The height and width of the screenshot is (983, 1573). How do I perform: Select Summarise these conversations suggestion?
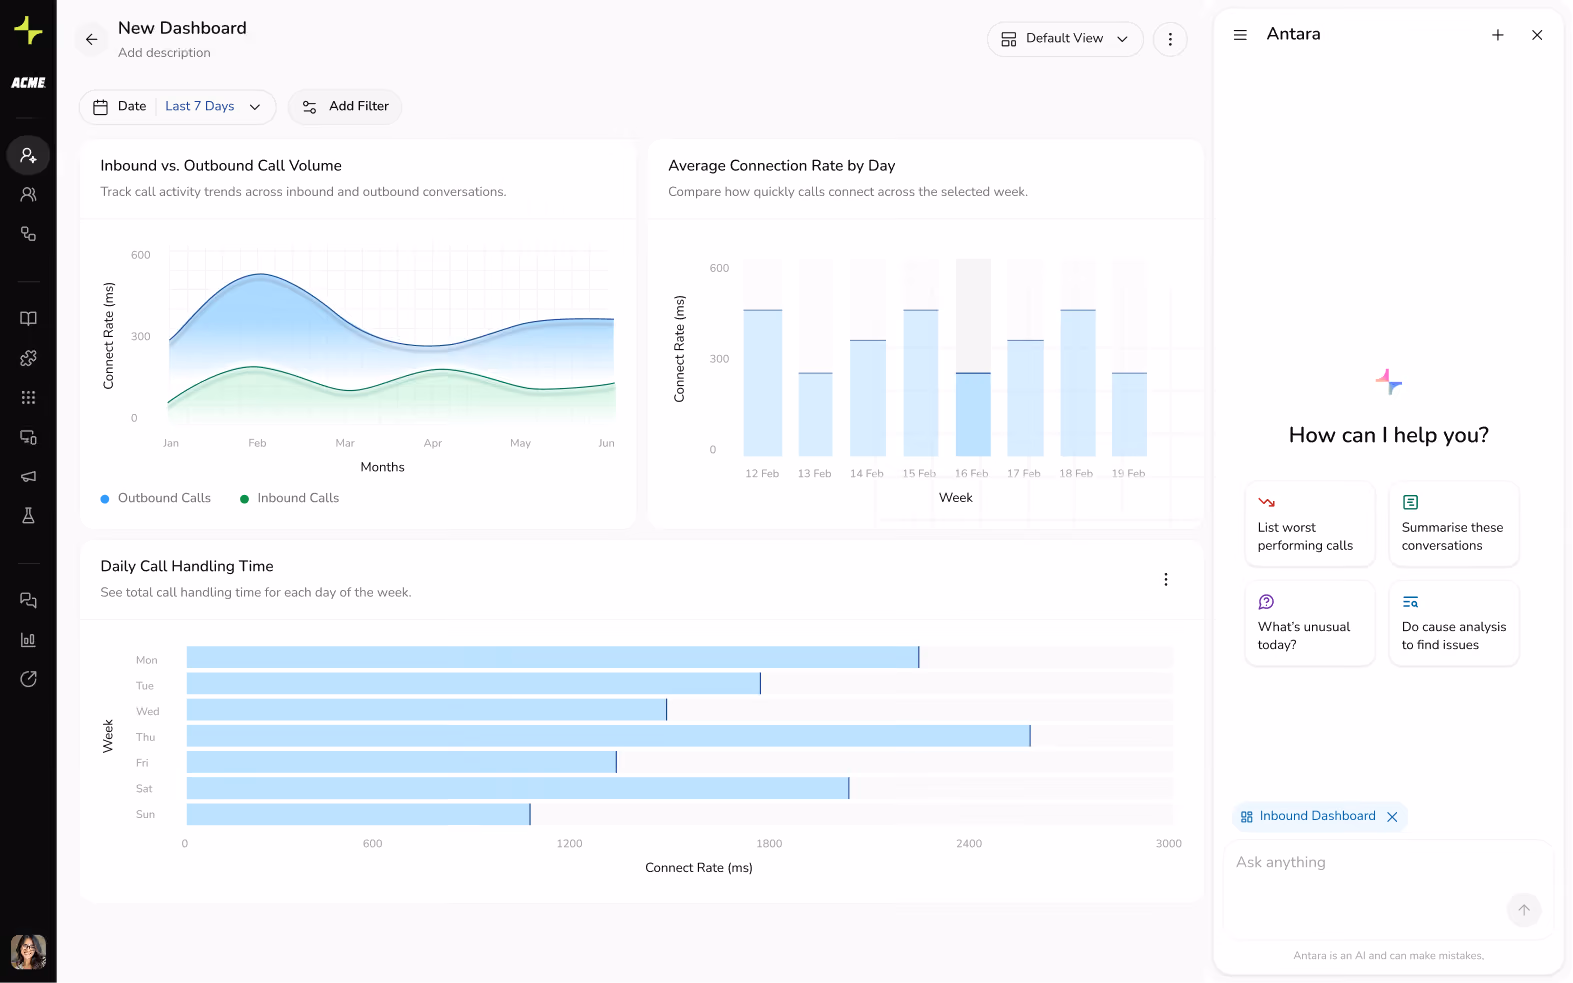(x=1454, y=524)
